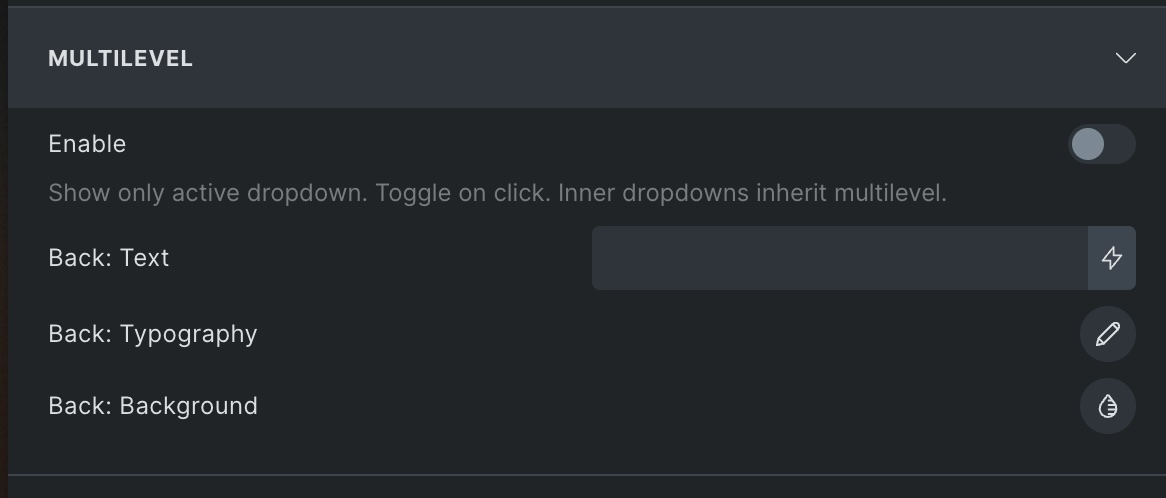The image size is (1166, 498).
Task: Open Back: Typography editor pencil icon
Action: [x=1107, y=334]
